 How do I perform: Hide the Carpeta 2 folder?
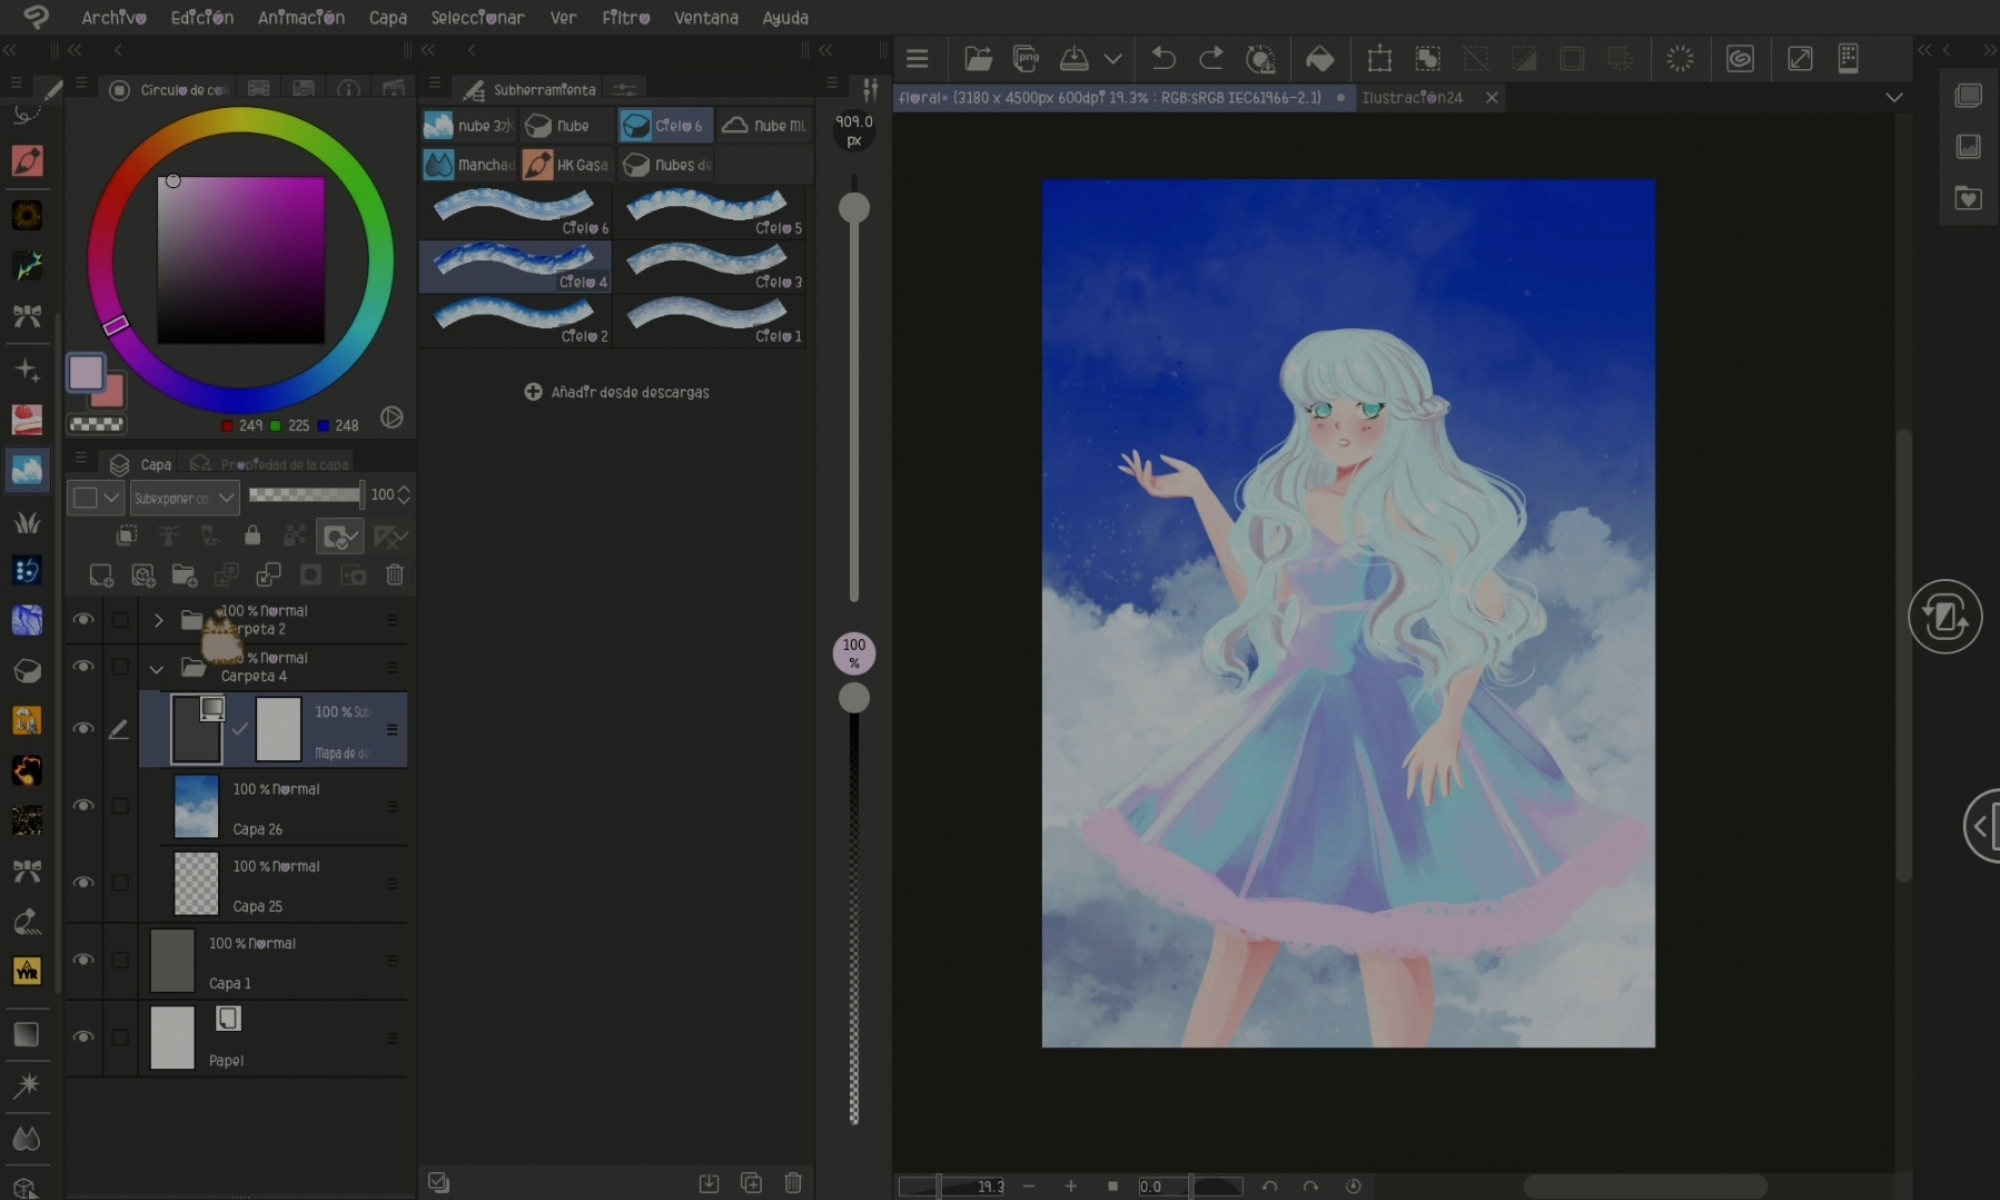[84, 619]
